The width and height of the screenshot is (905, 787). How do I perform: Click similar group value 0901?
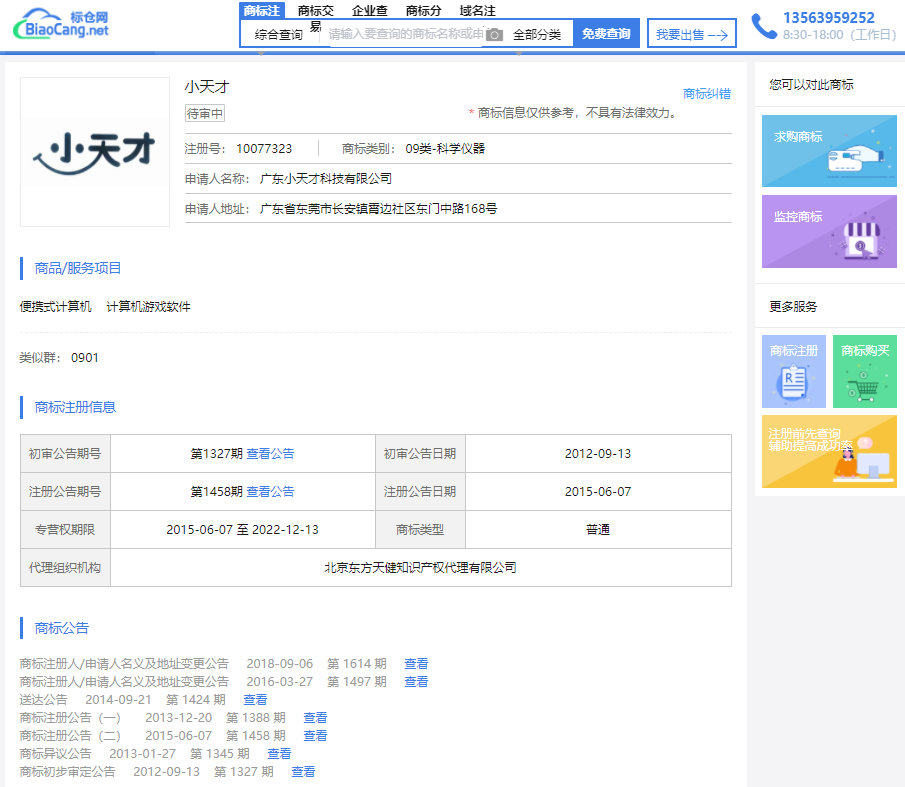85,358
